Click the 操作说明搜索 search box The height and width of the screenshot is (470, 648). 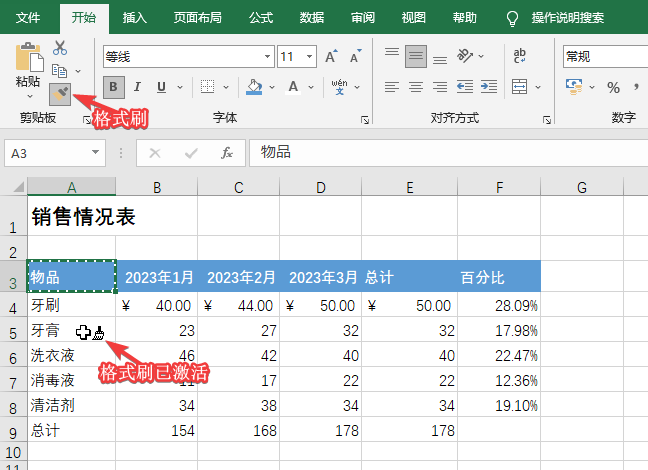coord(567,18)
